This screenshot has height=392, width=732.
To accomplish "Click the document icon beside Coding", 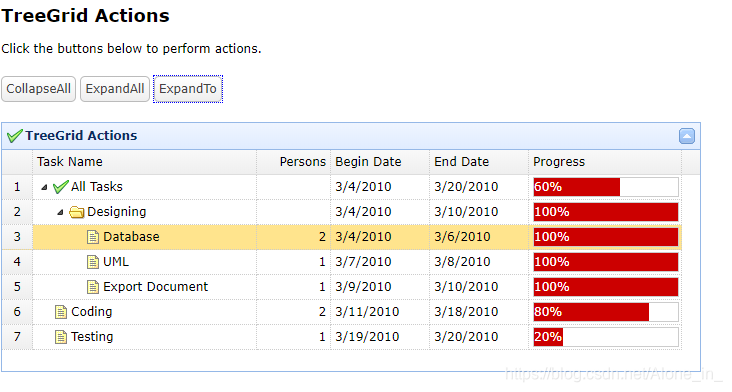I will tap(61, 312).
